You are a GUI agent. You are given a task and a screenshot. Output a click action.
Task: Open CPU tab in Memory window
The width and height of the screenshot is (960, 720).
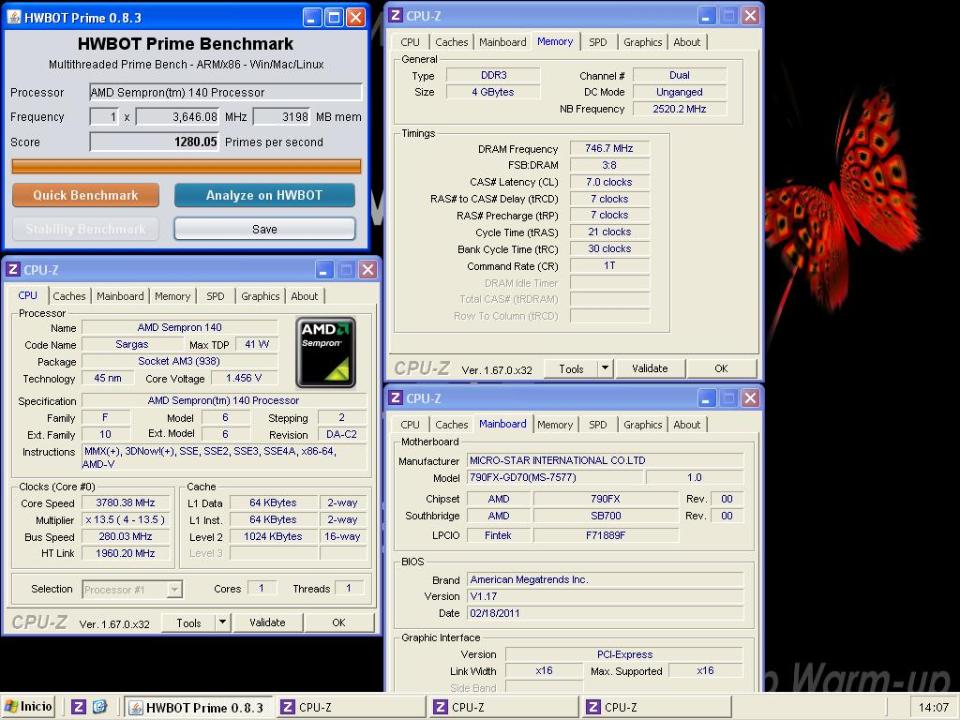(410, 42)
